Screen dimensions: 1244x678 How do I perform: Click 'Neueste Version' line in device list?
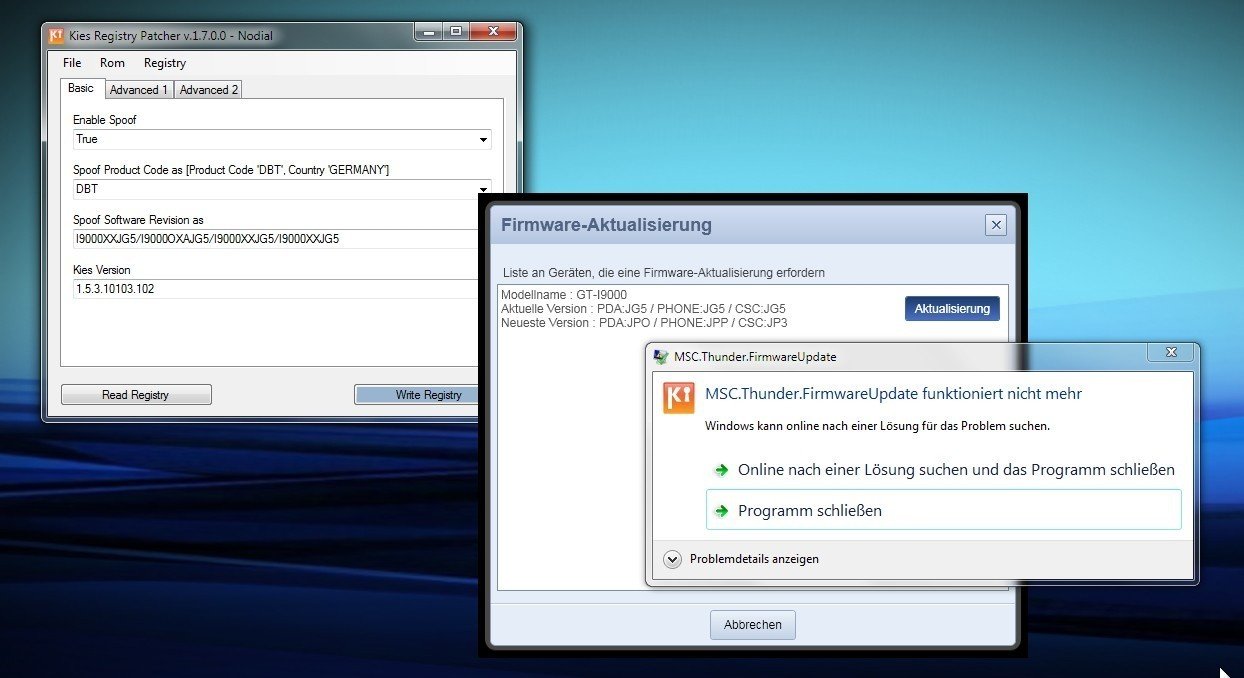[644, 323]
